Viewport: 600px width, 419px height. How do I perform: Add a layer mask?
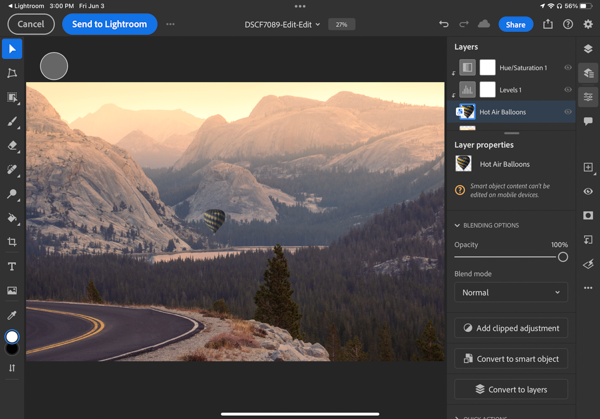(x=588, y=215)
